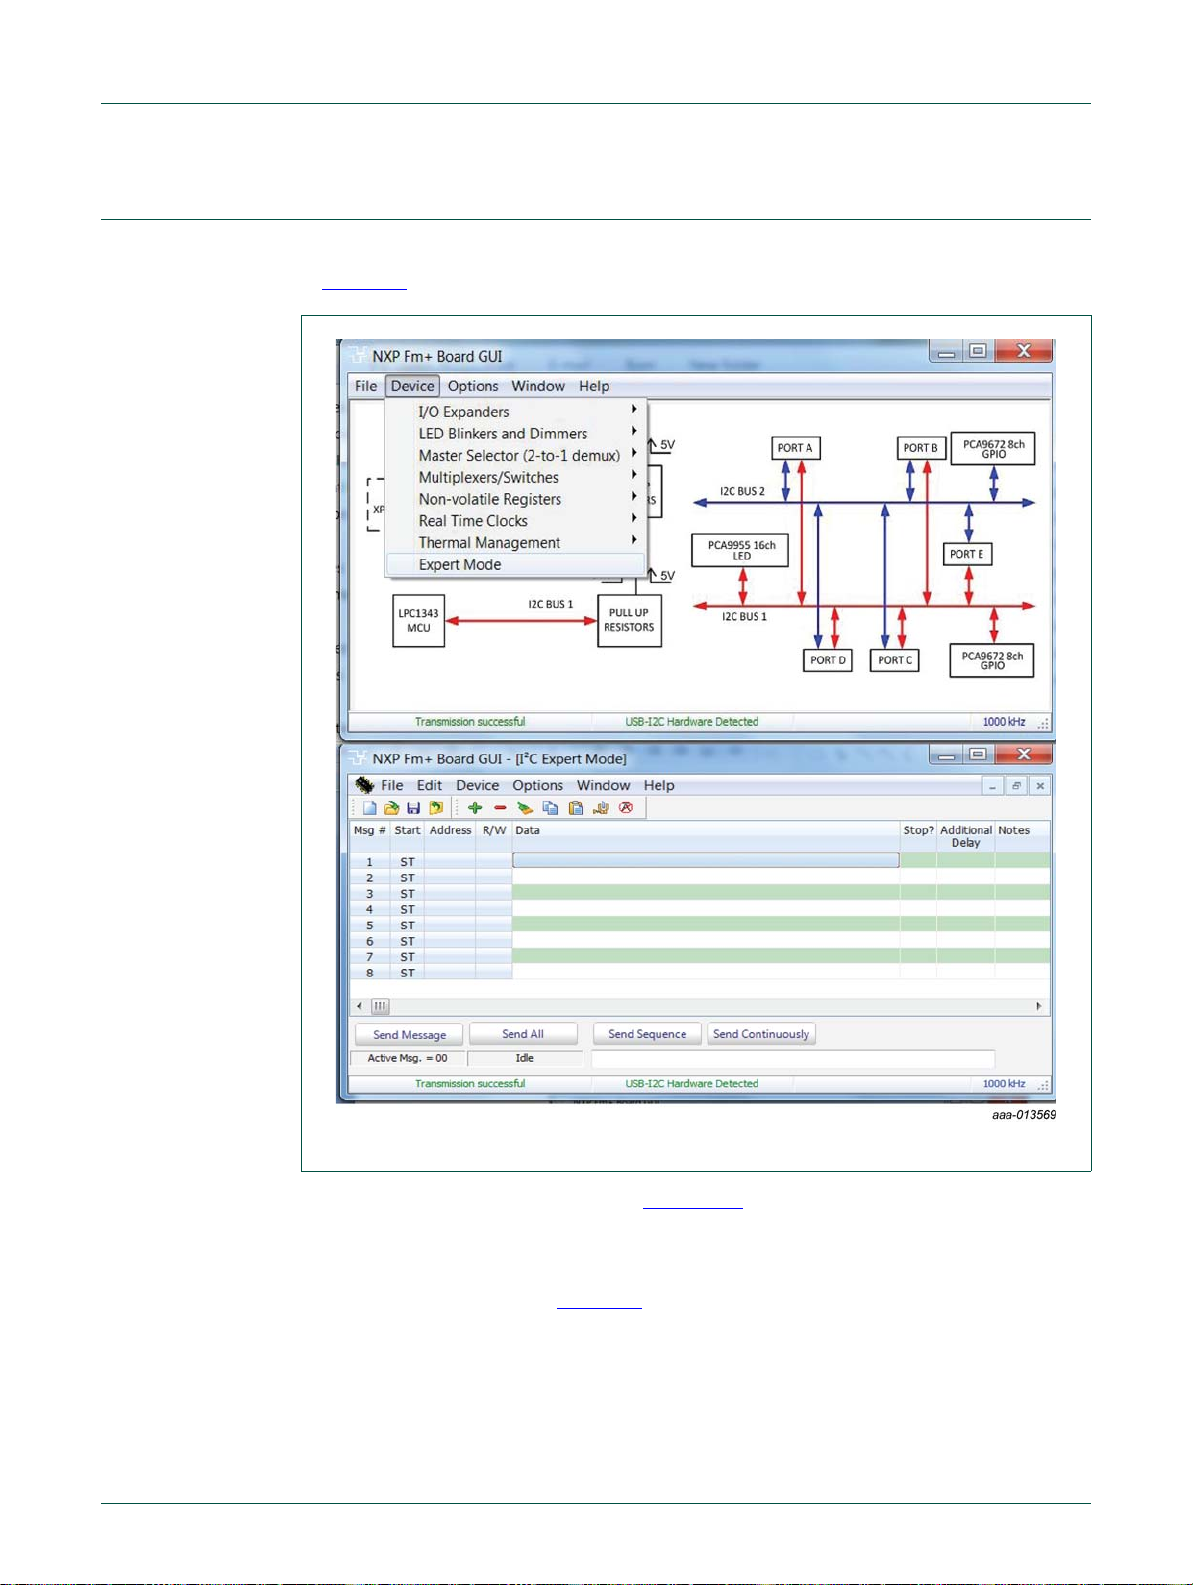Expand the Real Time Clocks submenu
This screenshot has height=1585, width=1193.
(516, 521)
